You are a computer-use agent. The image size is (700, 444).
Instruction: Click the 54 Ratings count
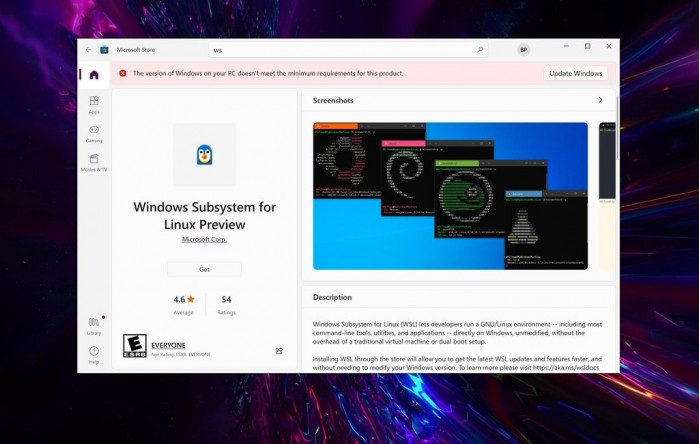(x=226, y=305)
